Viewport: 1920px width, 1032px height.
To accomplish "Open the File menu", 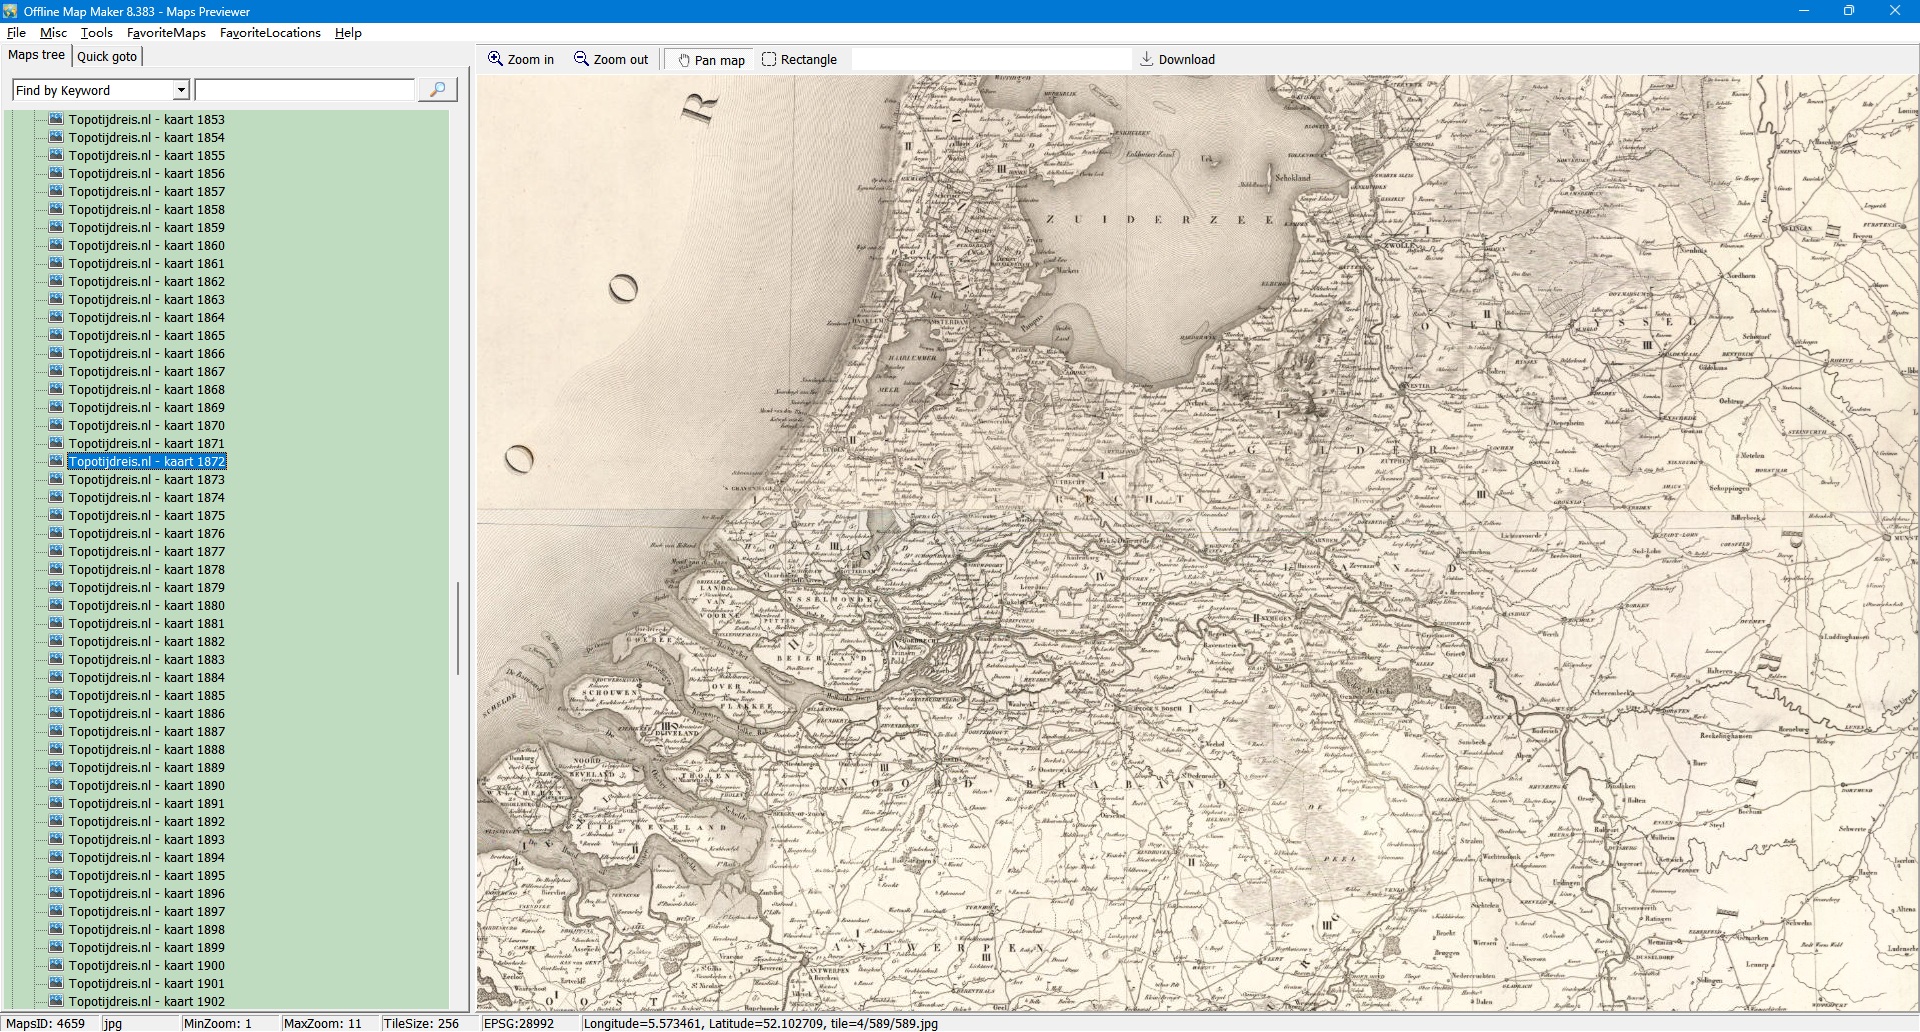I will 16,33.
